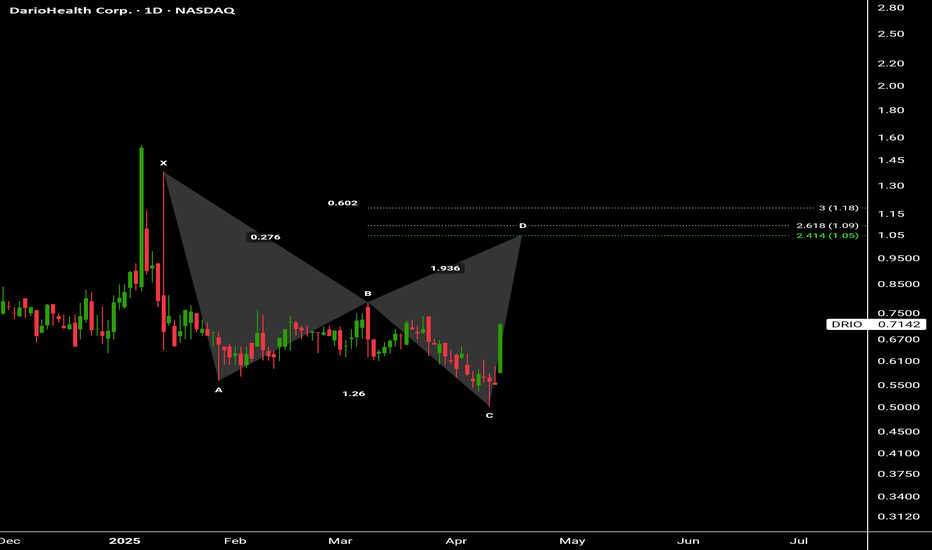Viewport: 932px width, 550px height.
Task: Click the Jul label on time axis
Action: tap(798, 540)
